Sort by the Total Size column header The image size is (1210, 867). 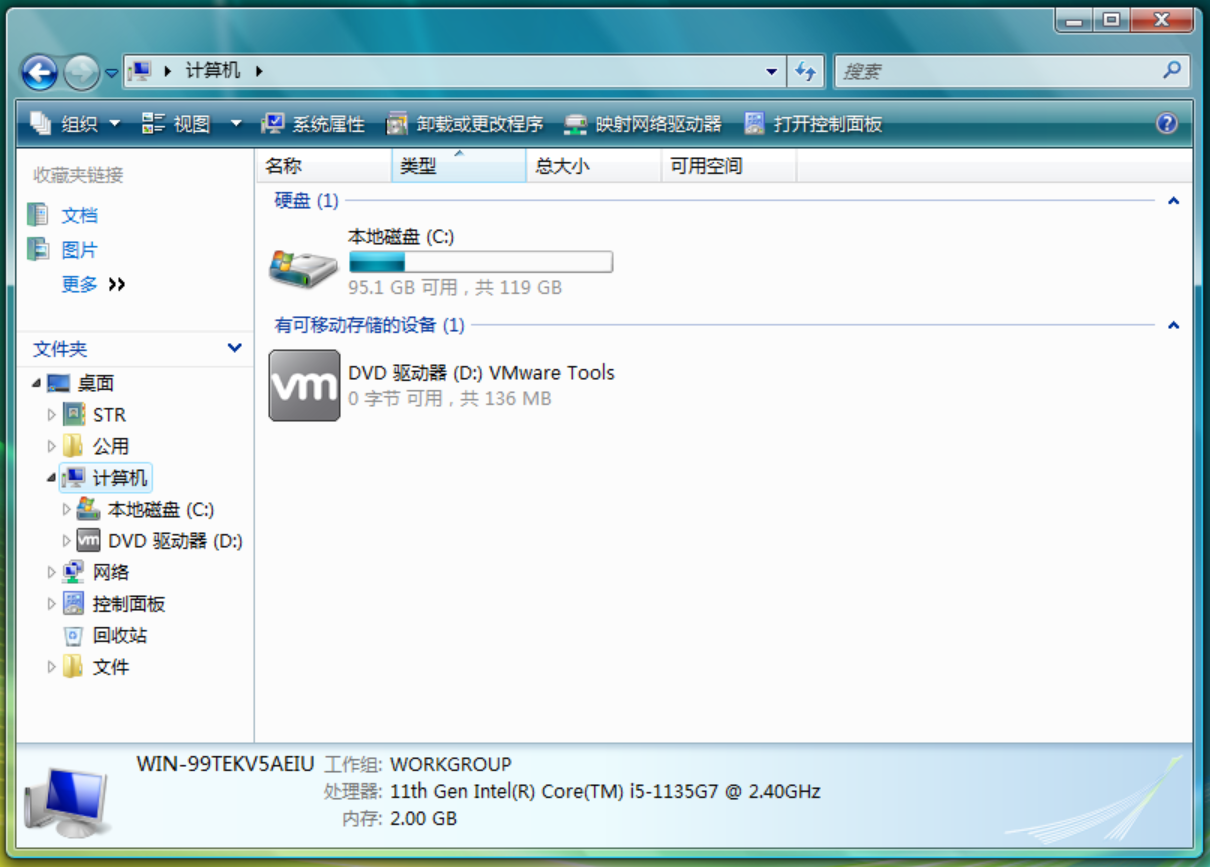tap(562, 167)
